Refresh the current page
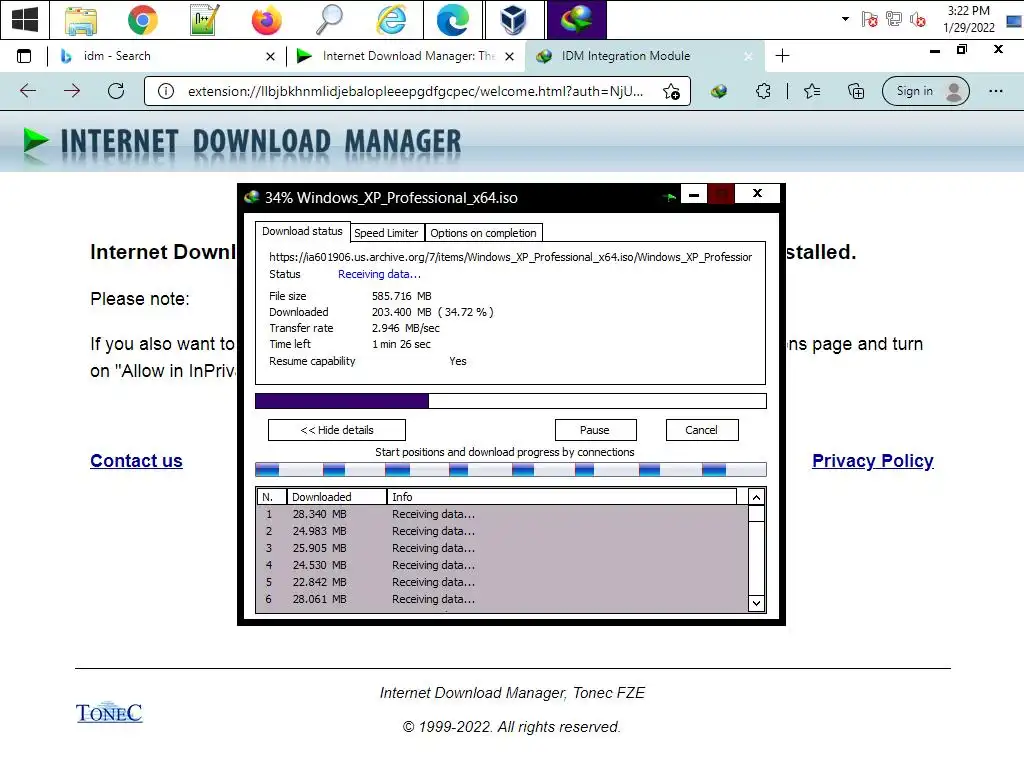Viewport: 1024px width, 768px height. click(116, 91)
